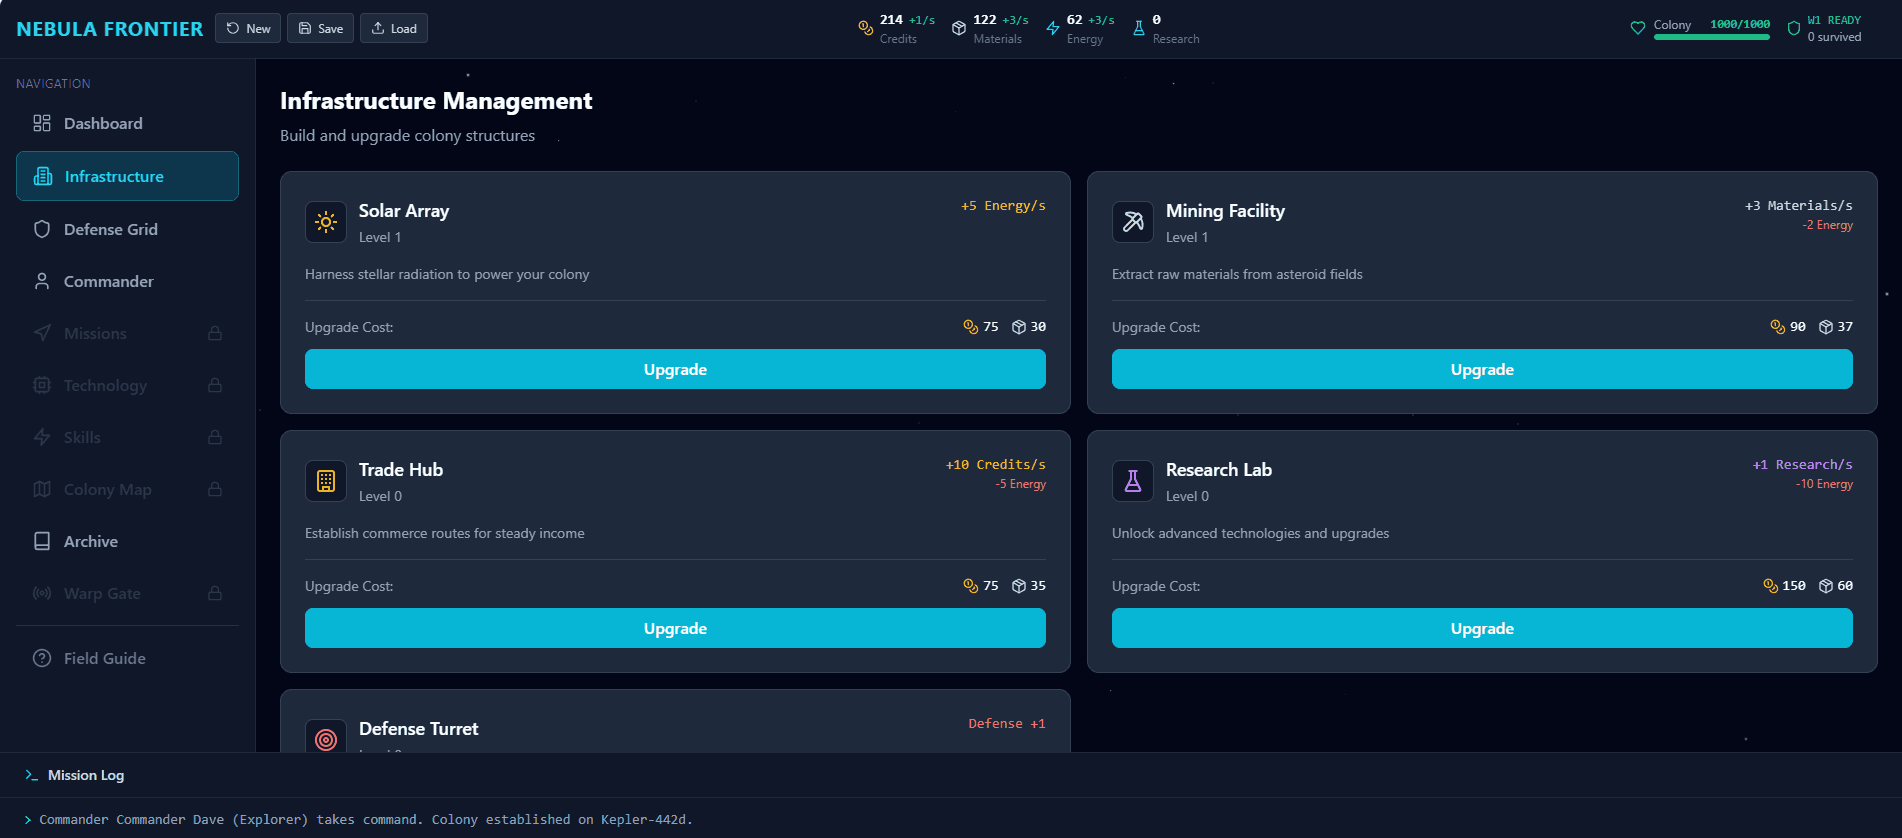Upgrade the Trade Hub
The width and height of the screenshot is (1902, 838).
(675, 628)
